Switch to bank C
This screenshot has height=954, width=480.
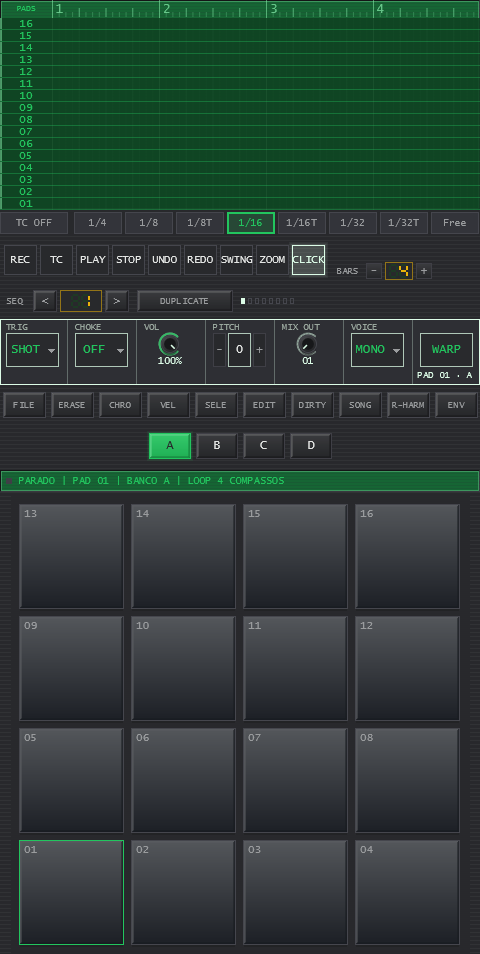point(263,445)
